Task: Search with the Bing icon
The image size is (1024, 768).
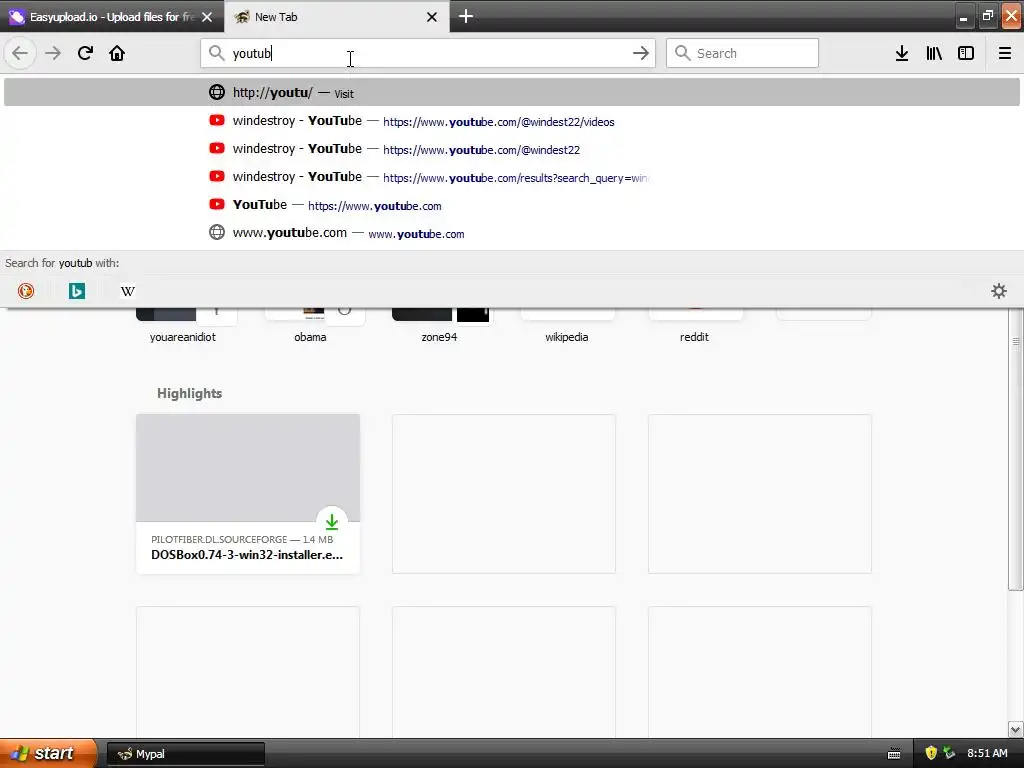Action: (77, 291)
